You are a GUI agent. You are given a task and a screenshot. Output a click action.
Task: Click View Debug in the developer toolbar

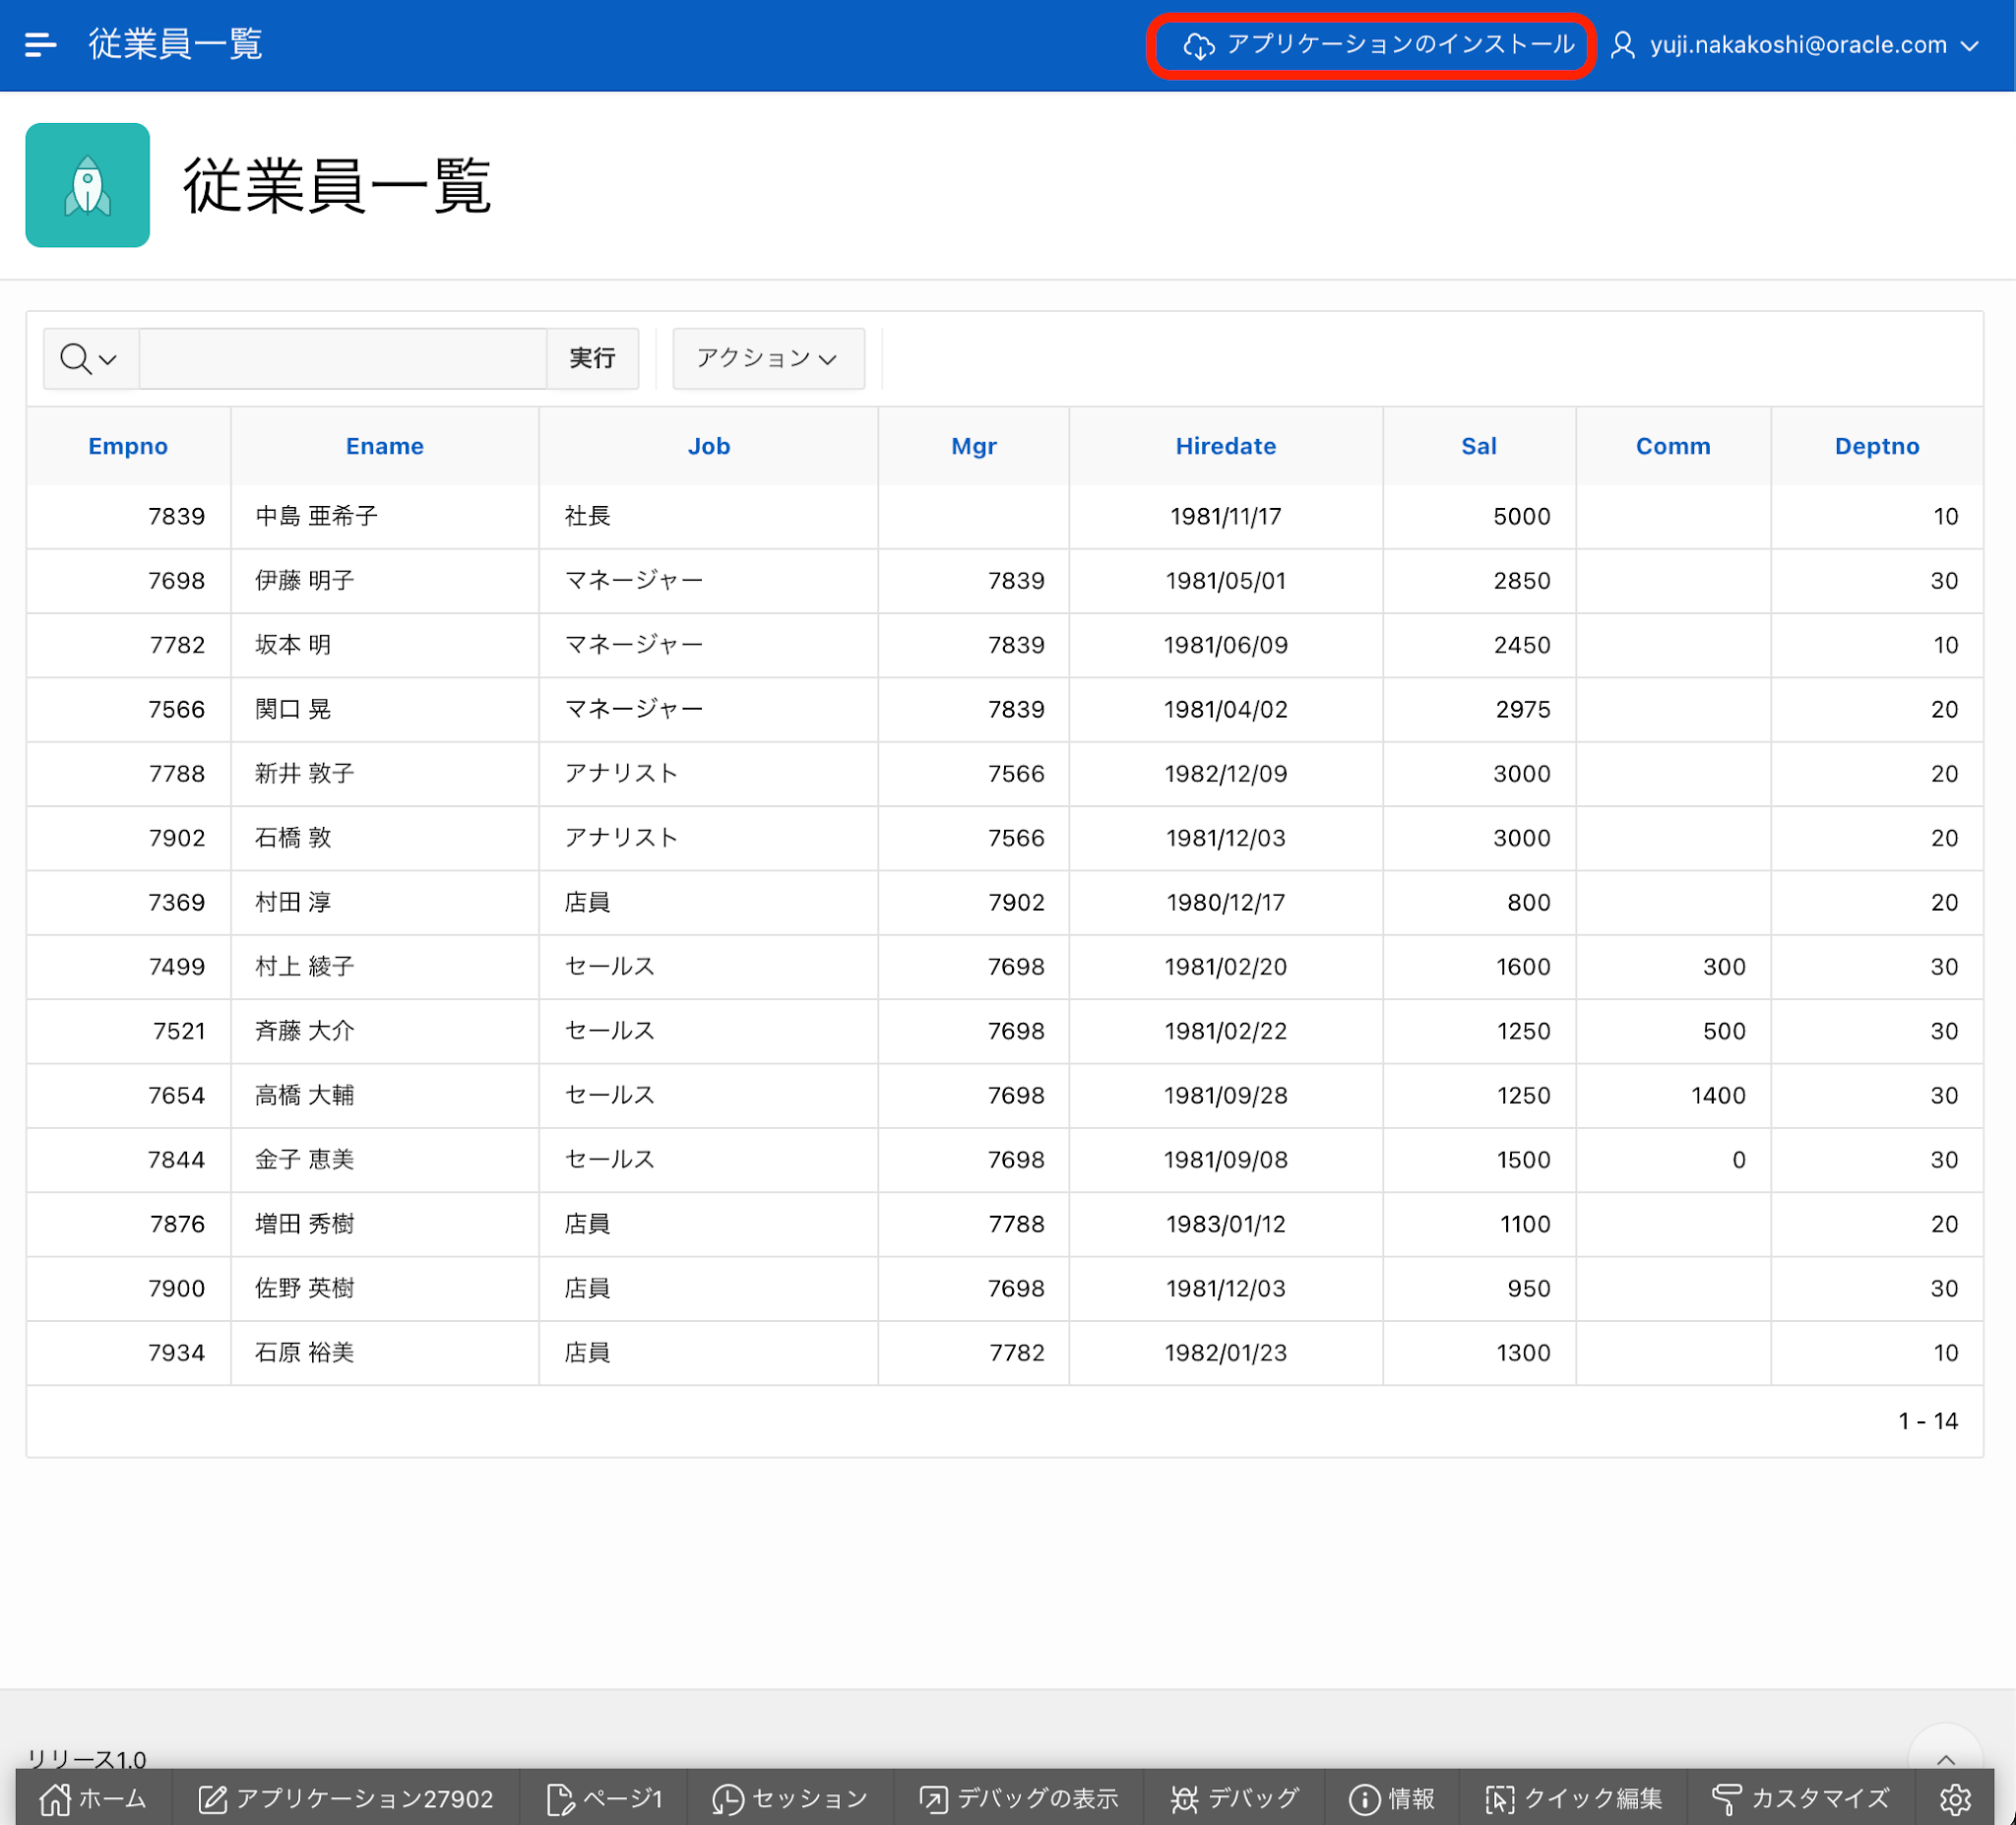(1018, 1799)
